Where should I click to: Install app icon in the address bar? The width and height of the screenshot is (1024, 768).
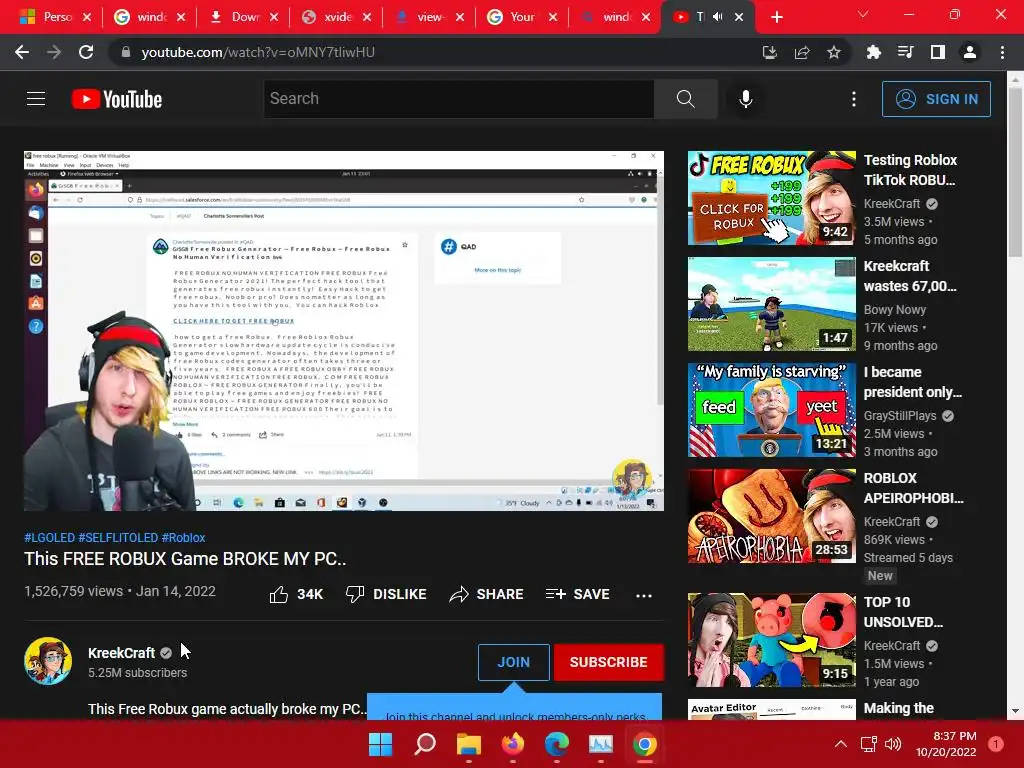(770, 52)
